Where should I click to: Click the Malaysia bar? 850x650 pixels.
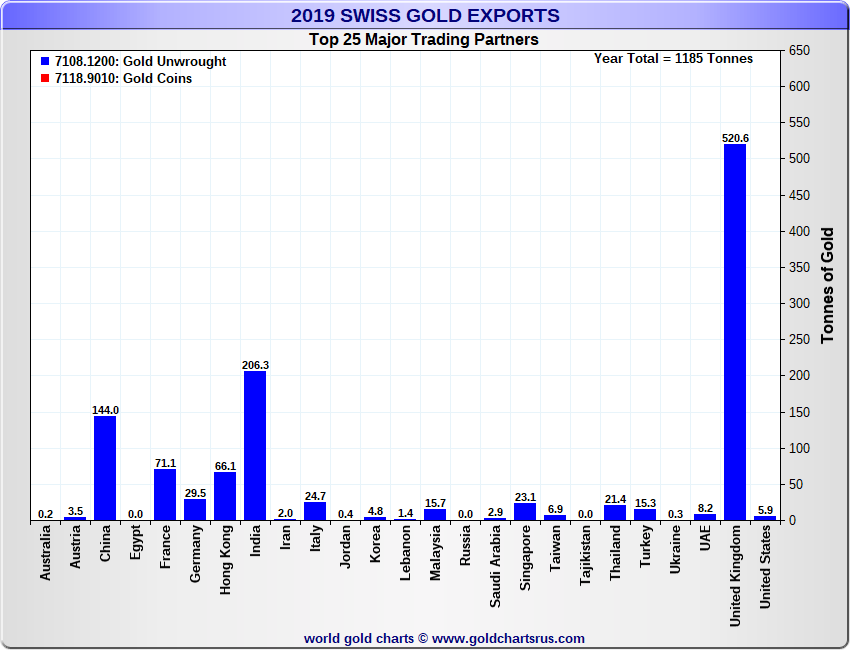pos(435,515)
